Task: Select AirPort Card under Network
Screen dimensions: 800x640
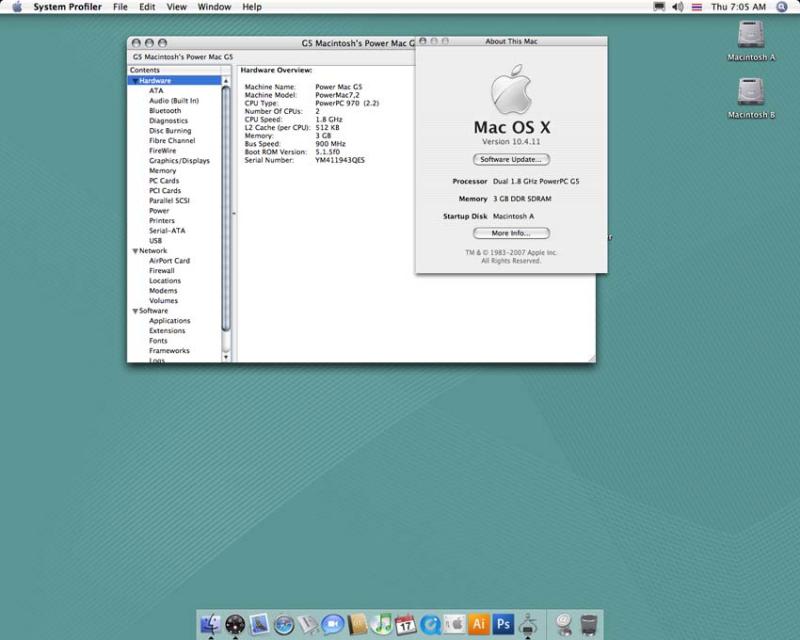Action: (169, 261)
